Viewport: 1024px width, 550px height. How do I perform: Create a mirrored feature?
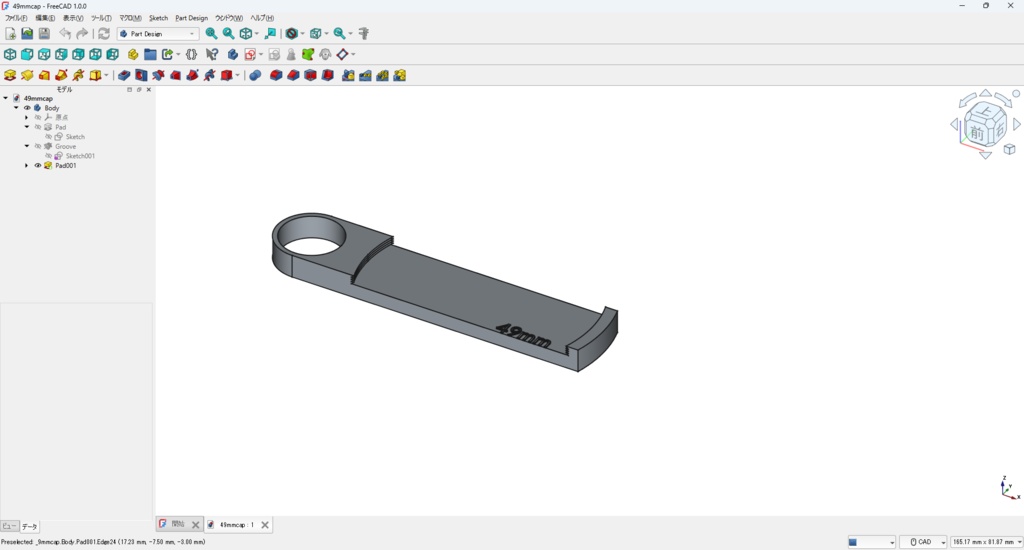(x=348, y=75)
